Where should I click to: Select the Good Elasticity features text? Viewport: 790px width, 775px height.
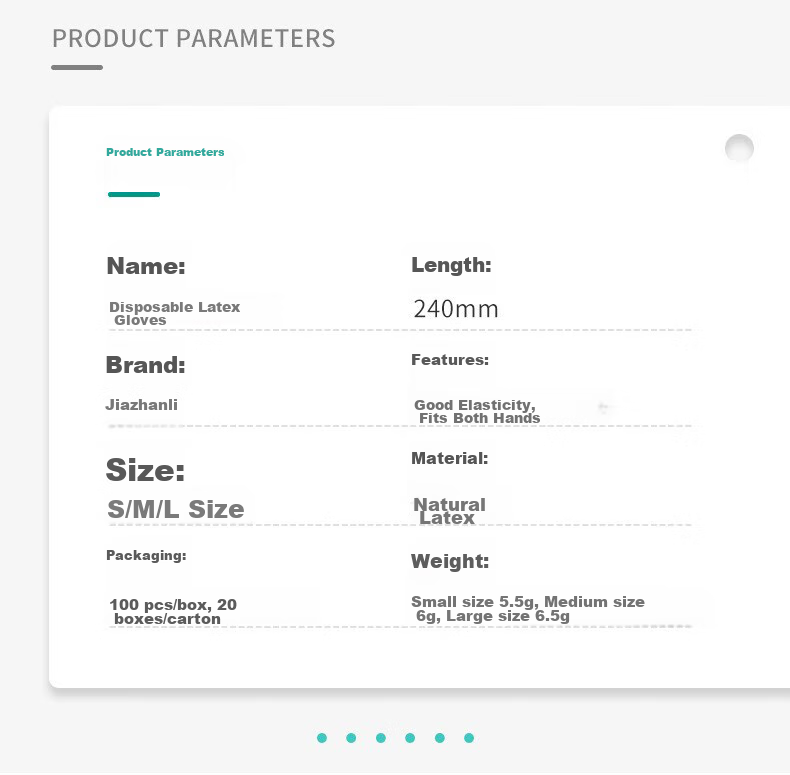click(x=477, y=411)
